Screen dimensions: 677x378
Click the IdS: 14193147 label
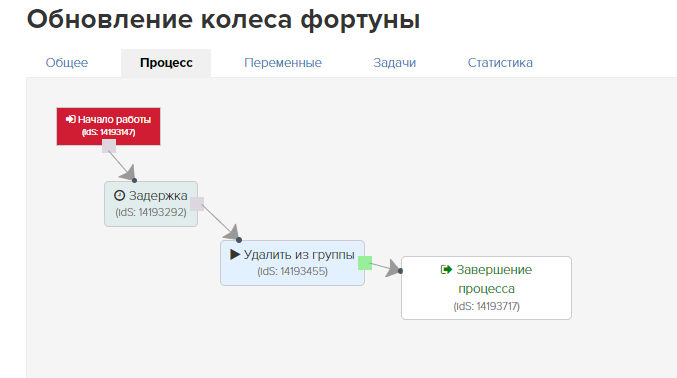(x=108, y=132)
